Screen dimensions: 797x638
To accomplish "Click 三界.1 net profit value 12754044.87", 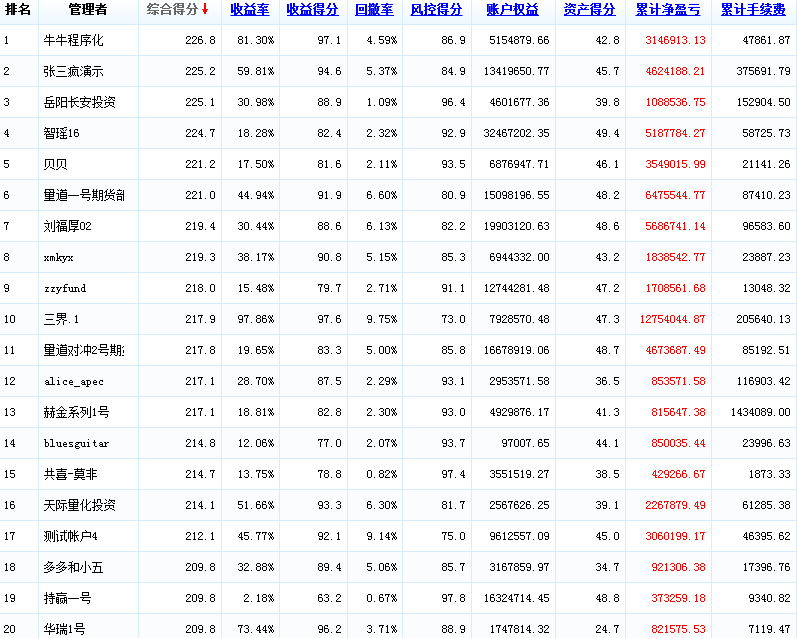I will point(672,320).
